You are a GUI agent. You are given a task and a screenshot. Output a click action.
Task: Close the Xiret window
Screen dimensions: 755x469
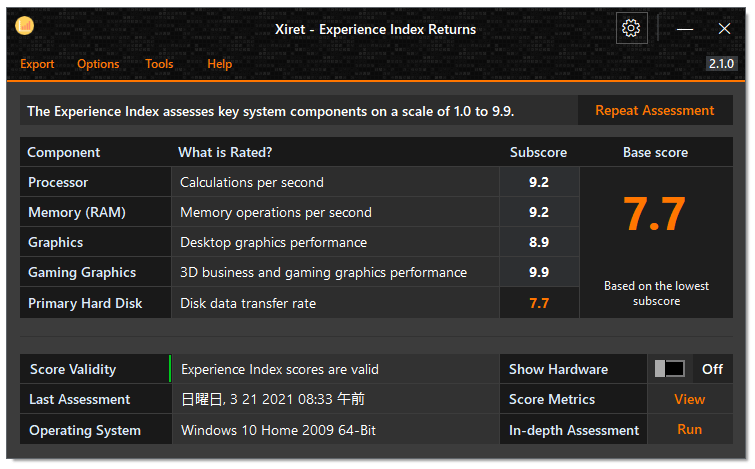724,29
